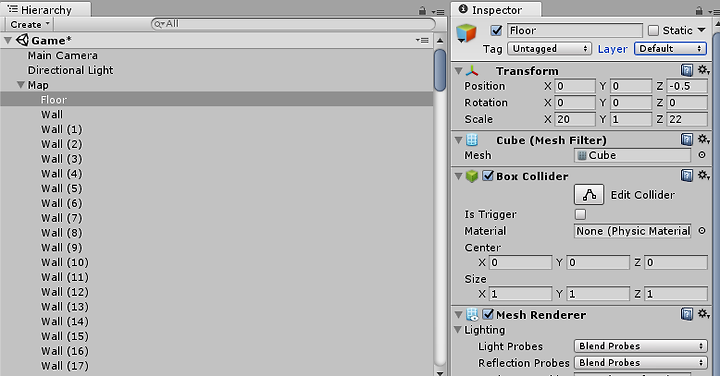The width and height of the screenshot is (720, 376).
Task: Open the Transform component gear menu
Action: point(703,70)
